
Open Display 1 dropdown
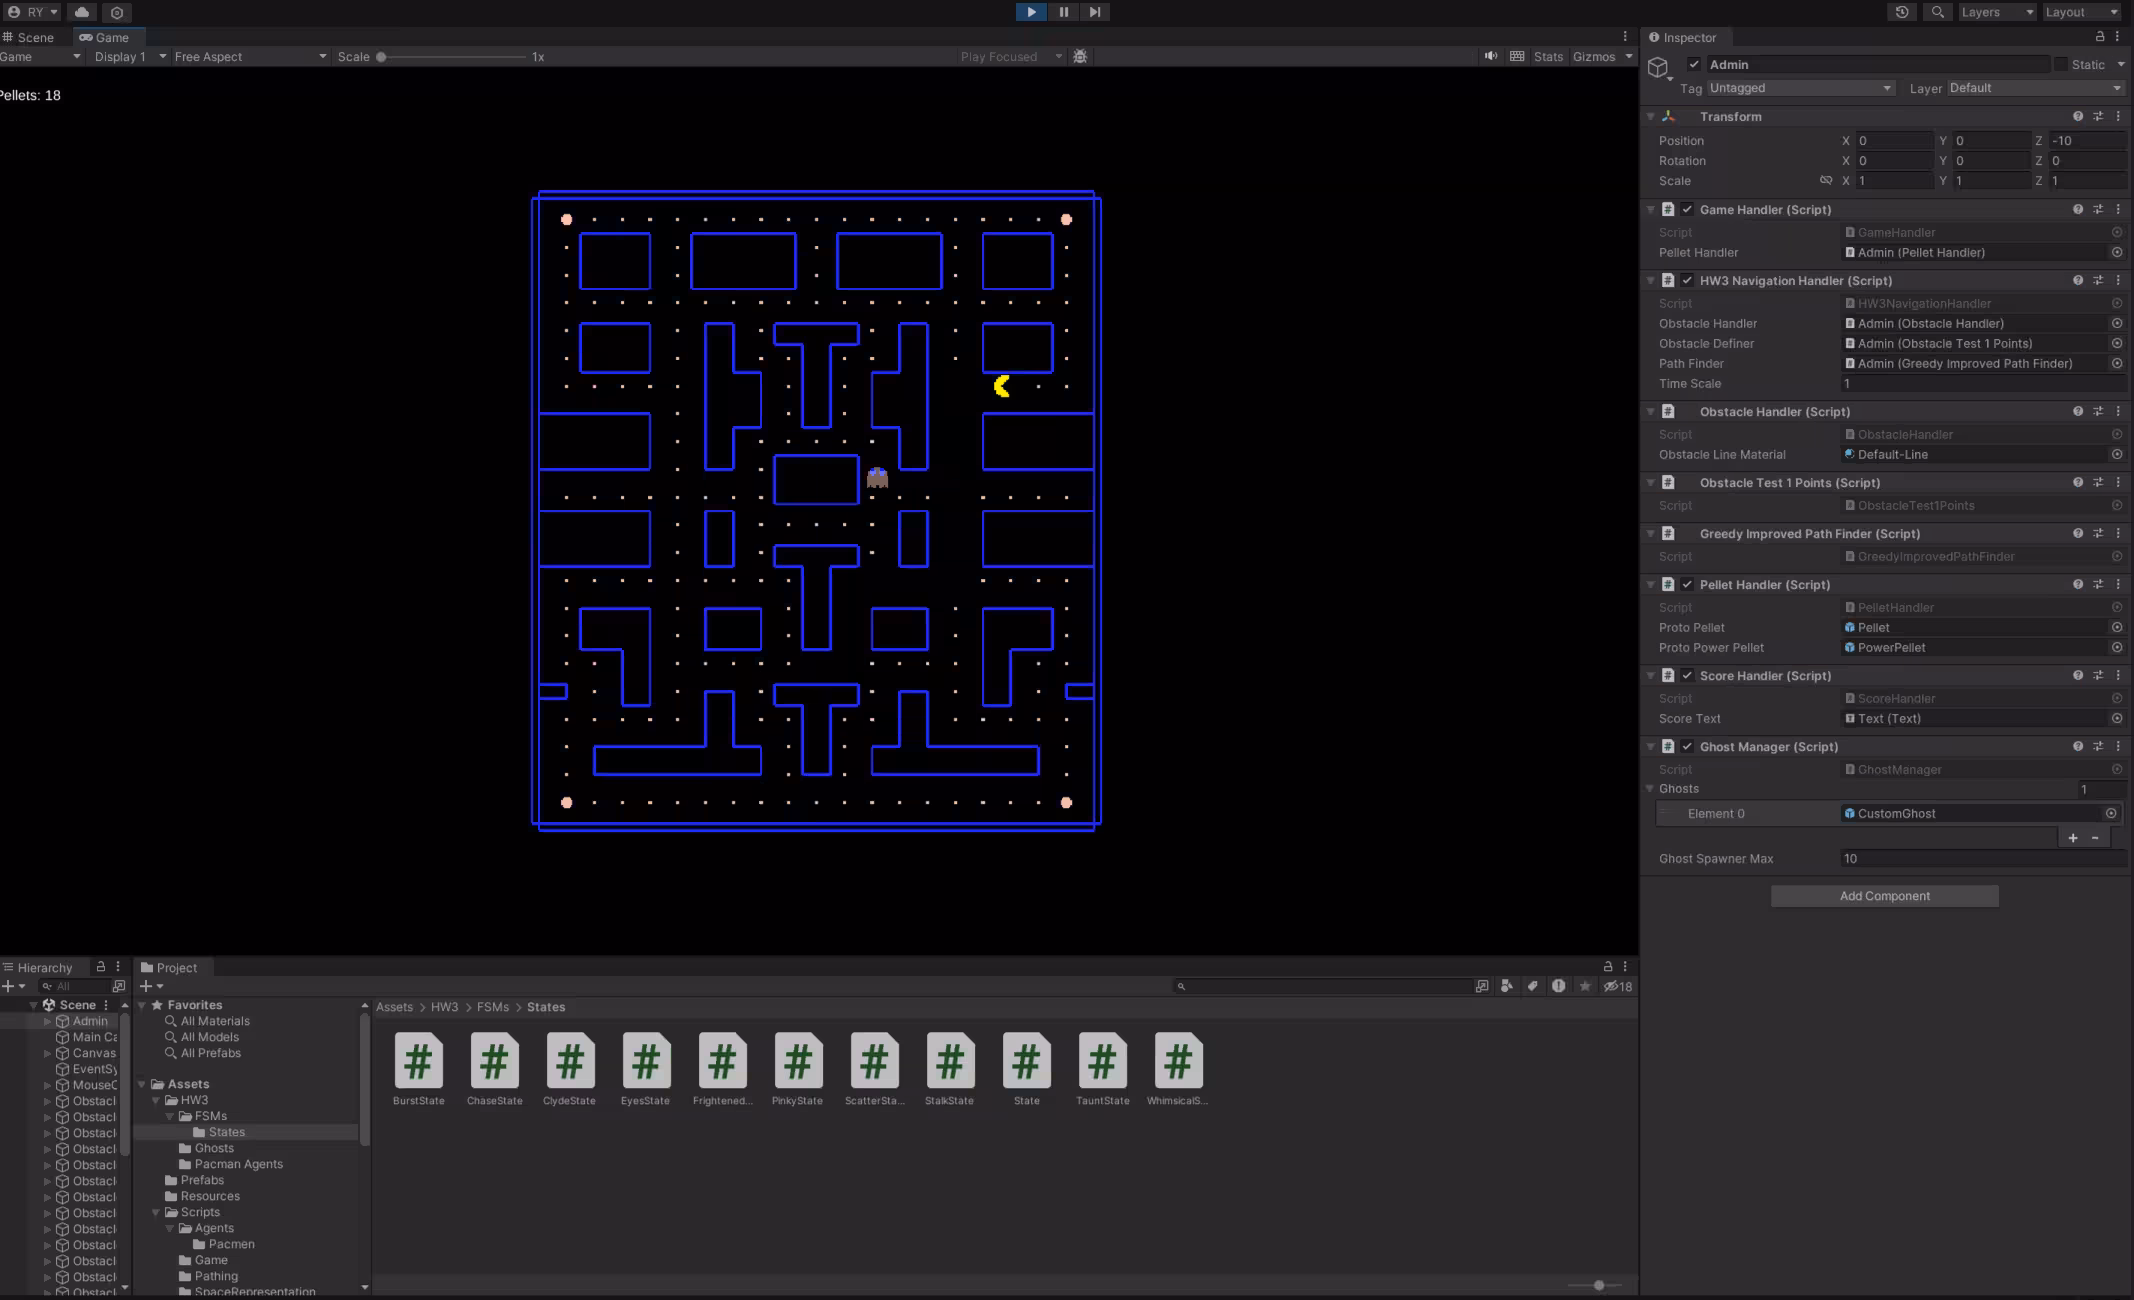129,56
